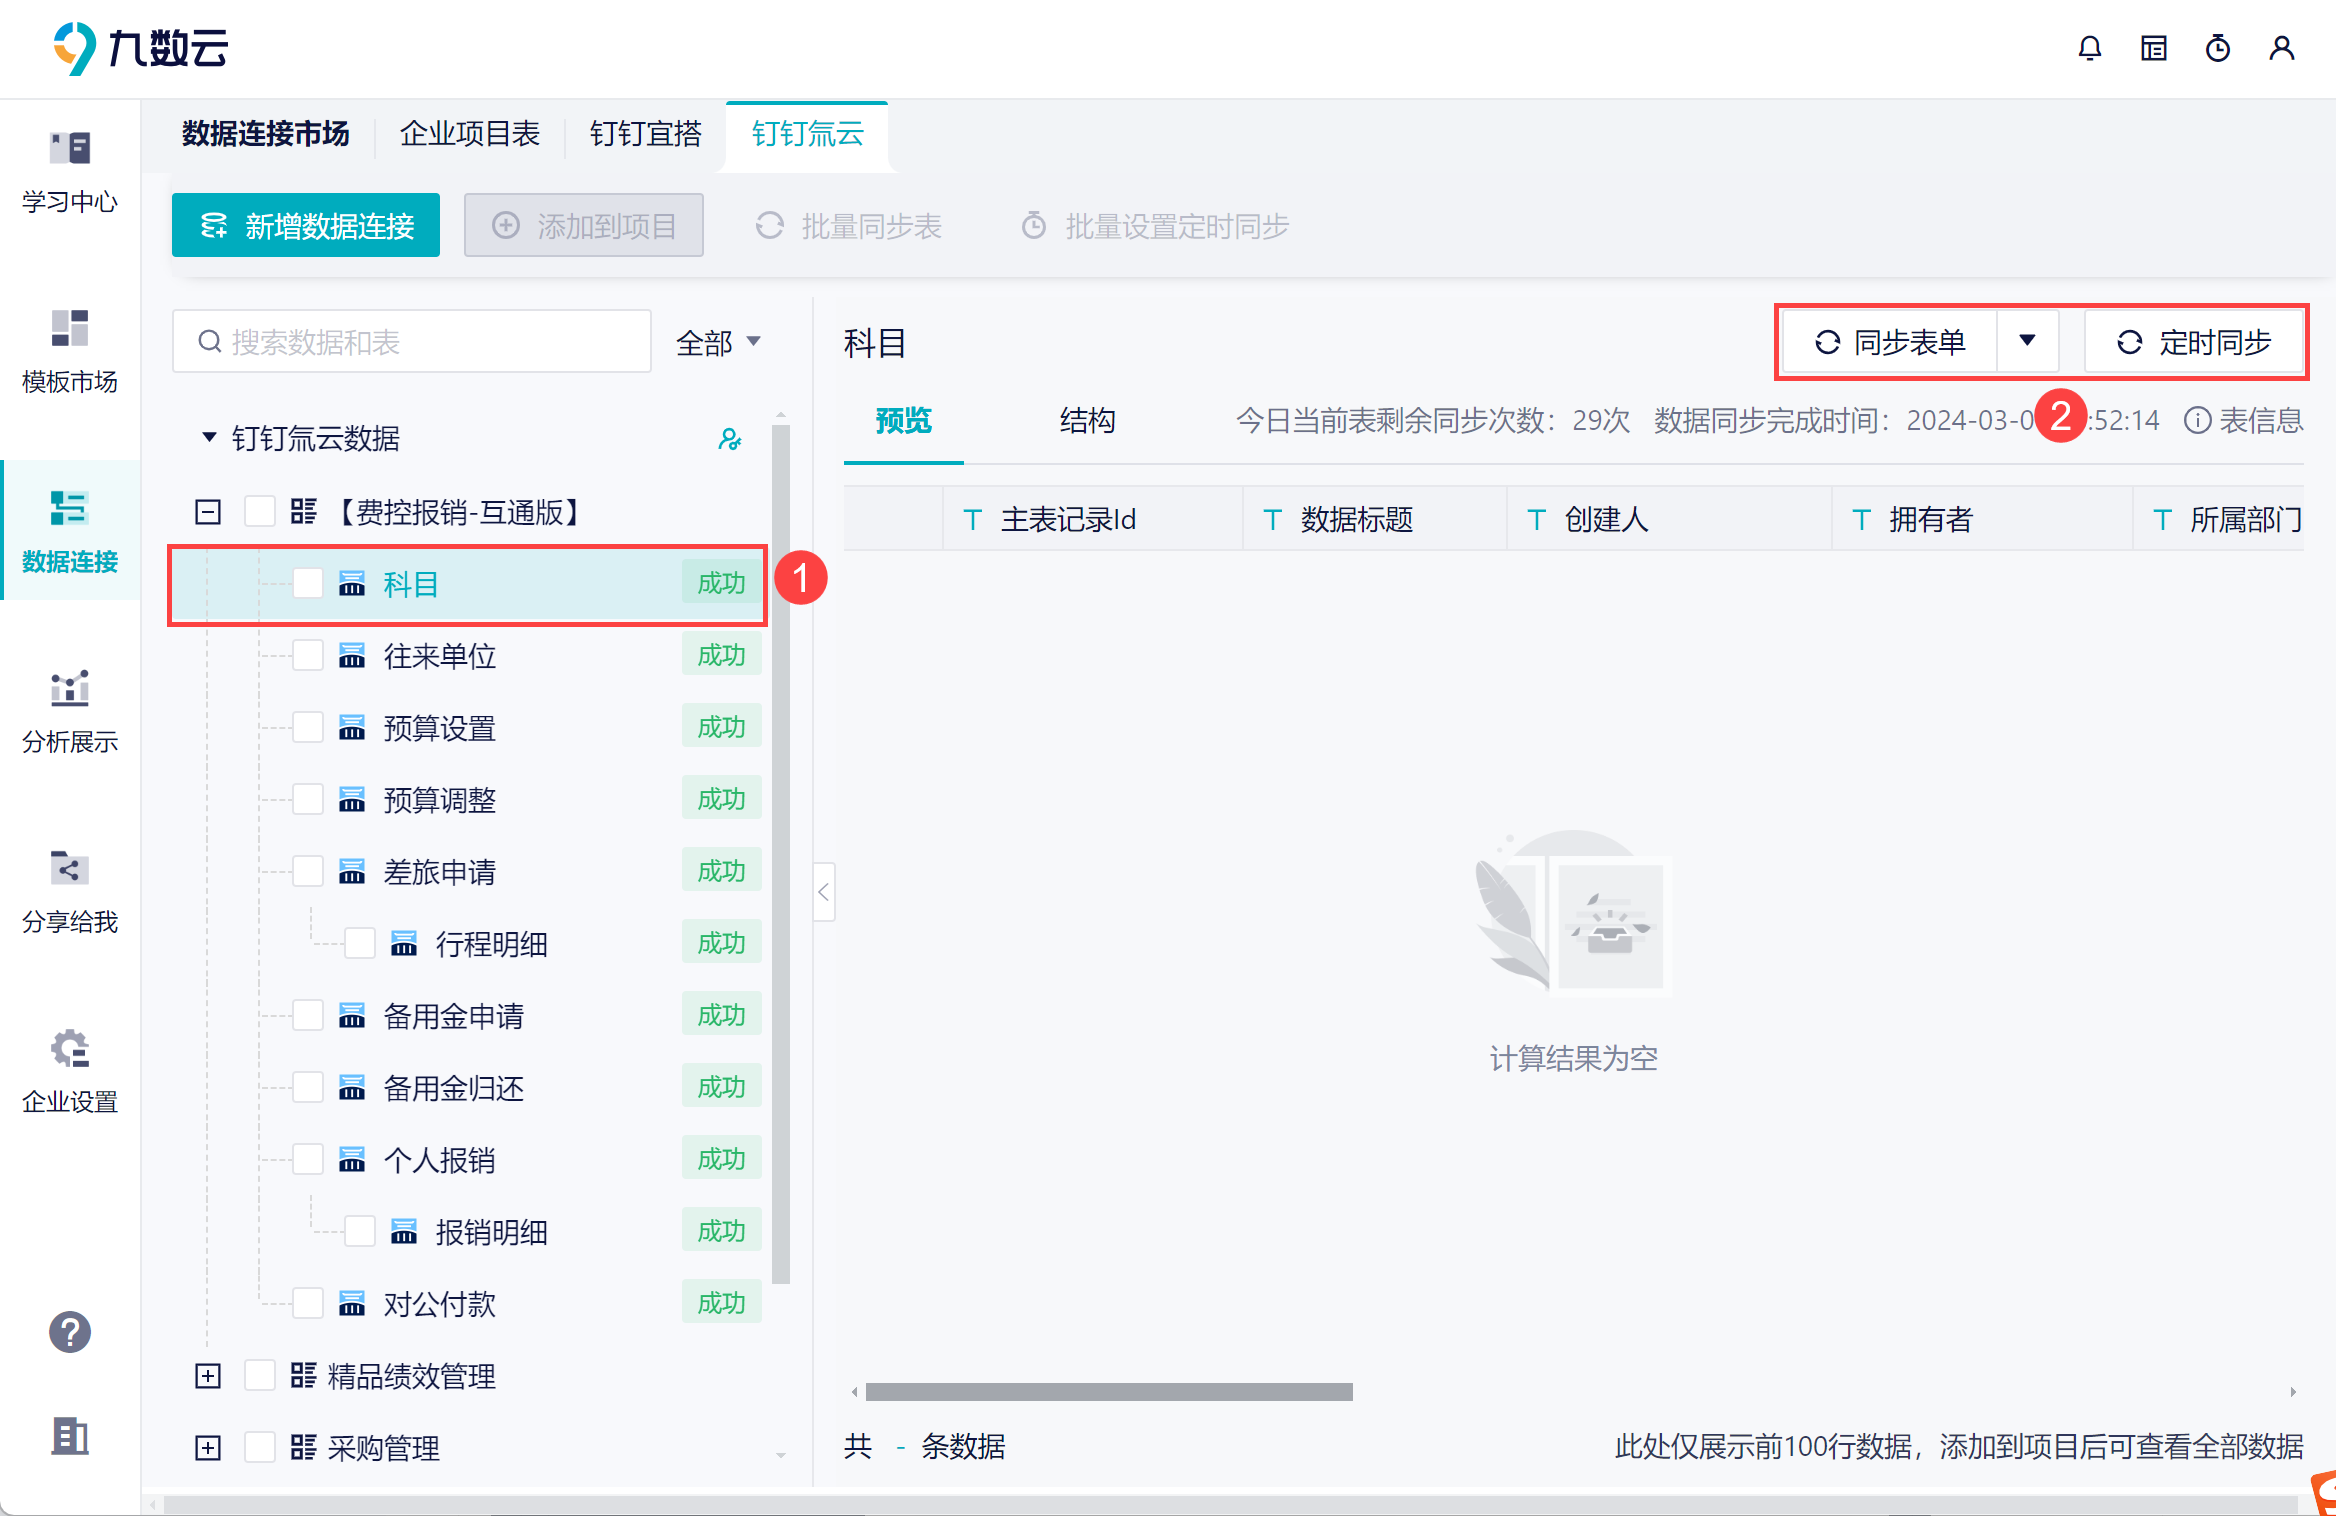
Task: Click user permission icon beside 钉钉氚云数据
Action: [x=729, y=439]
